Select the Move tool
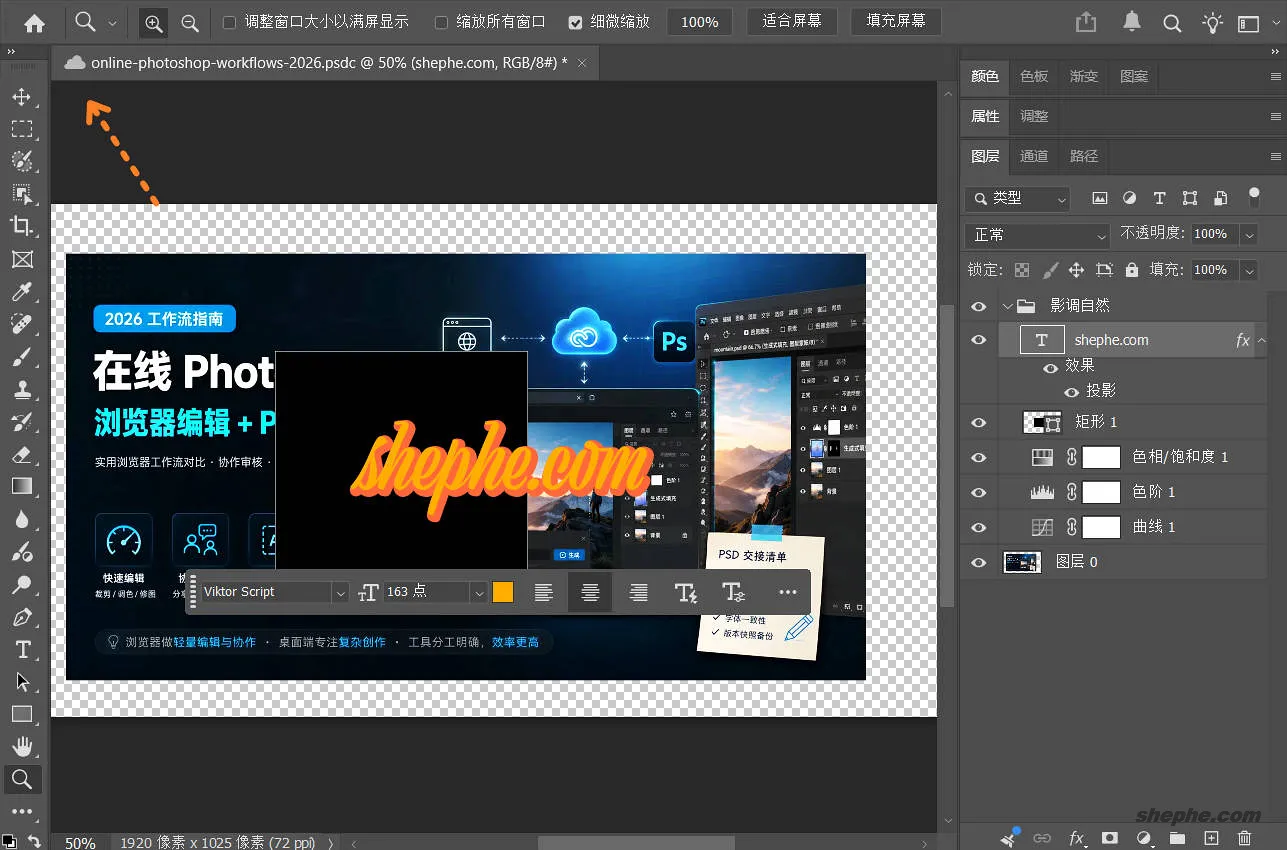The height and width of the screenshot is (850, 1287). [x=21, y=97]
